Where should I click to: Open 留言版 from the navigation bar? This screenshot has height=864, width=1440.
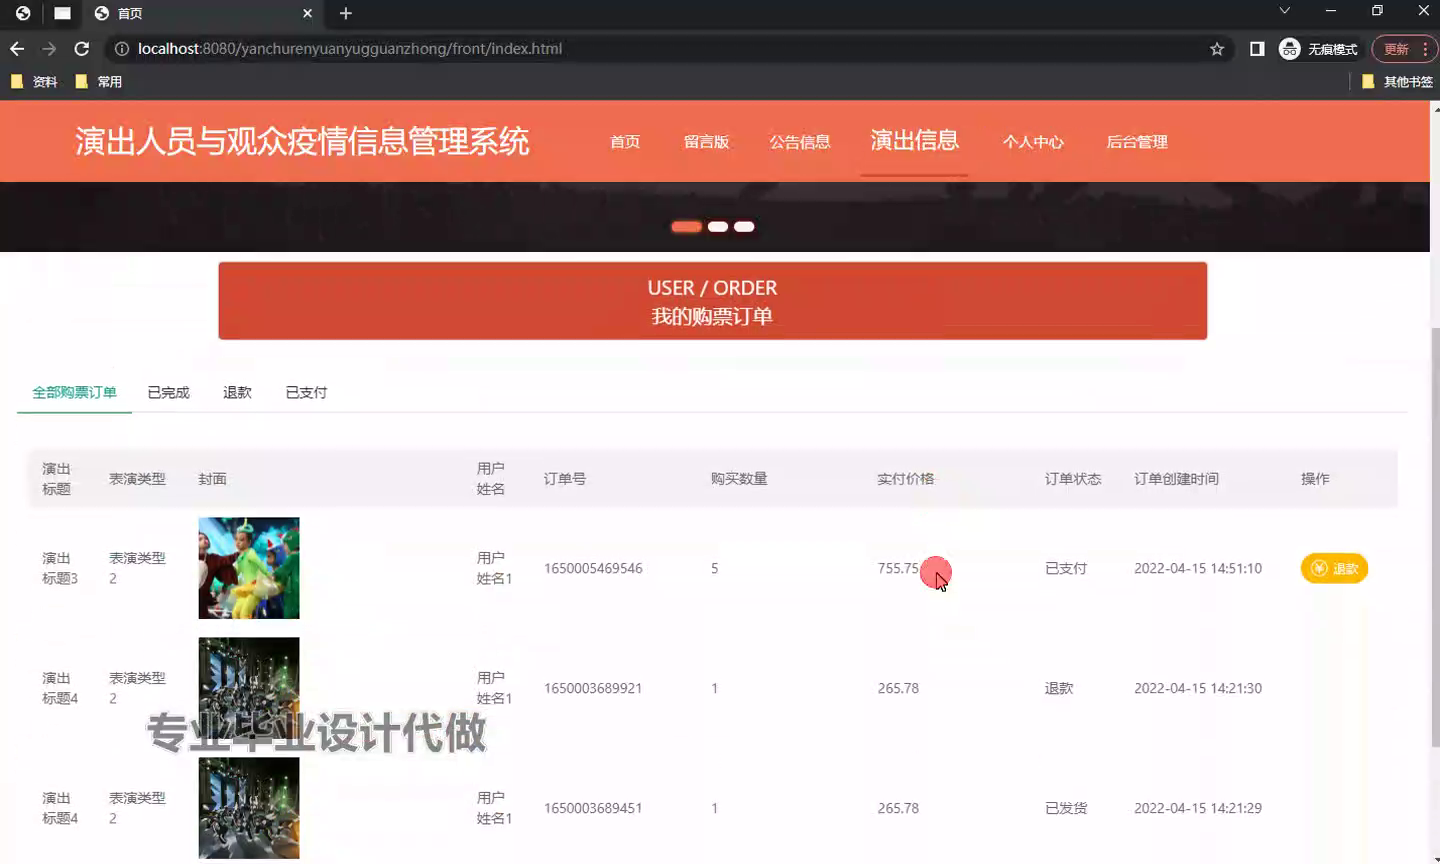[706, 142]
